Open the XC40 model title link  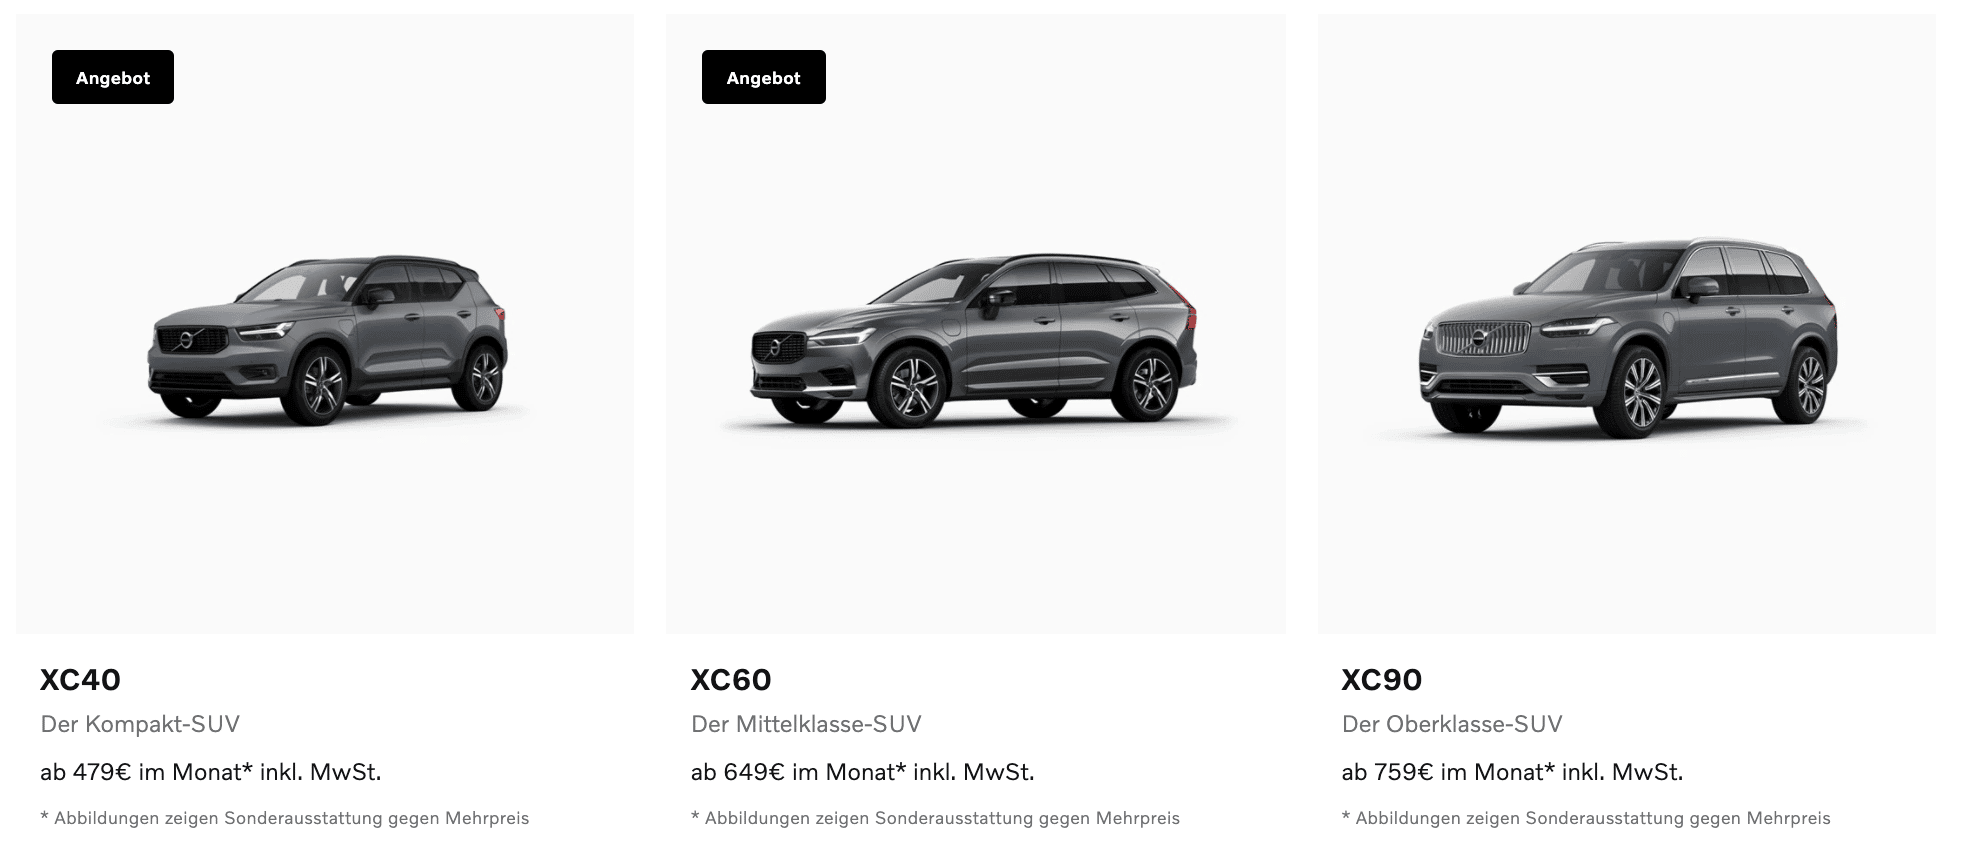click(80, 680)
